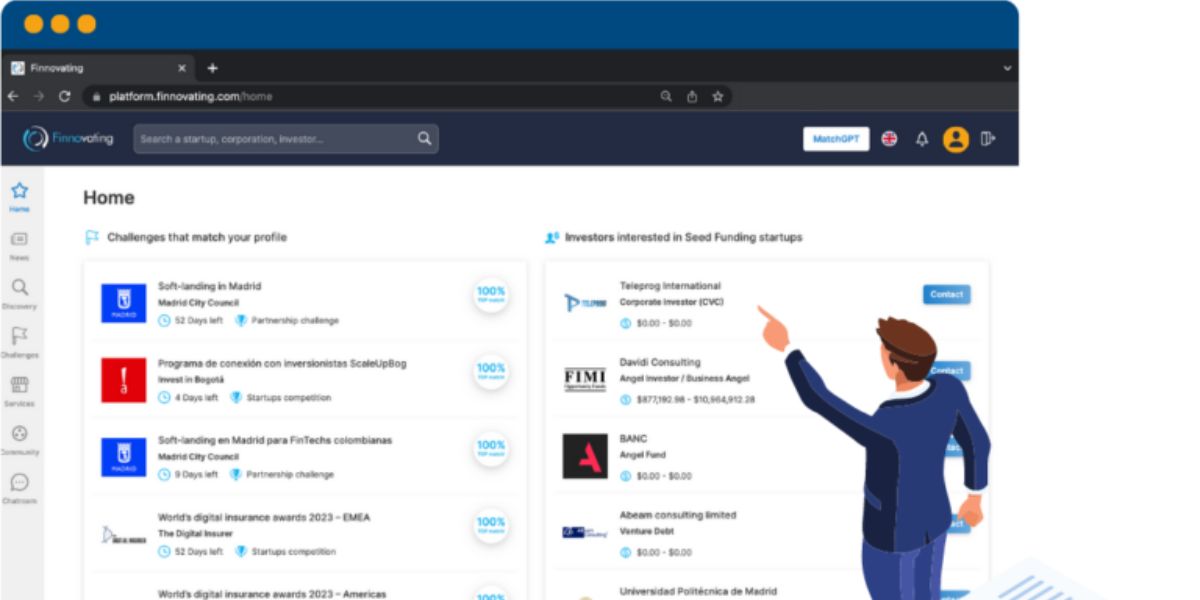1200x600 pixels.
Task: Open Soft-landing en Madrid para FinTechs colombianas
Action: [x=275, y=440]
